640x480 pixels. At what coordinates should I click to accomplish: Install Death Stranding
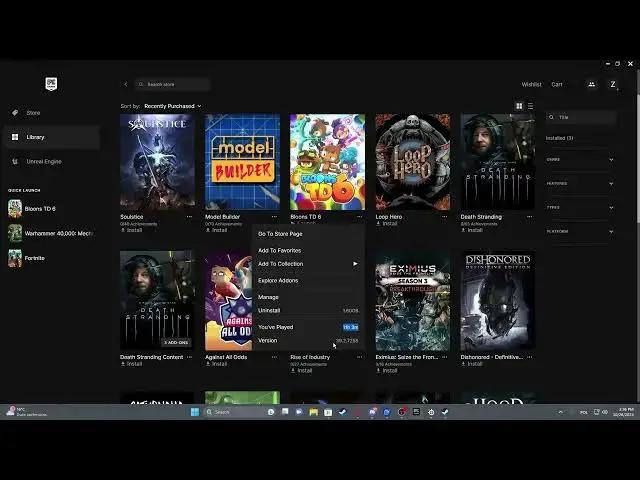pyautogui.click(x=472, y=230)
